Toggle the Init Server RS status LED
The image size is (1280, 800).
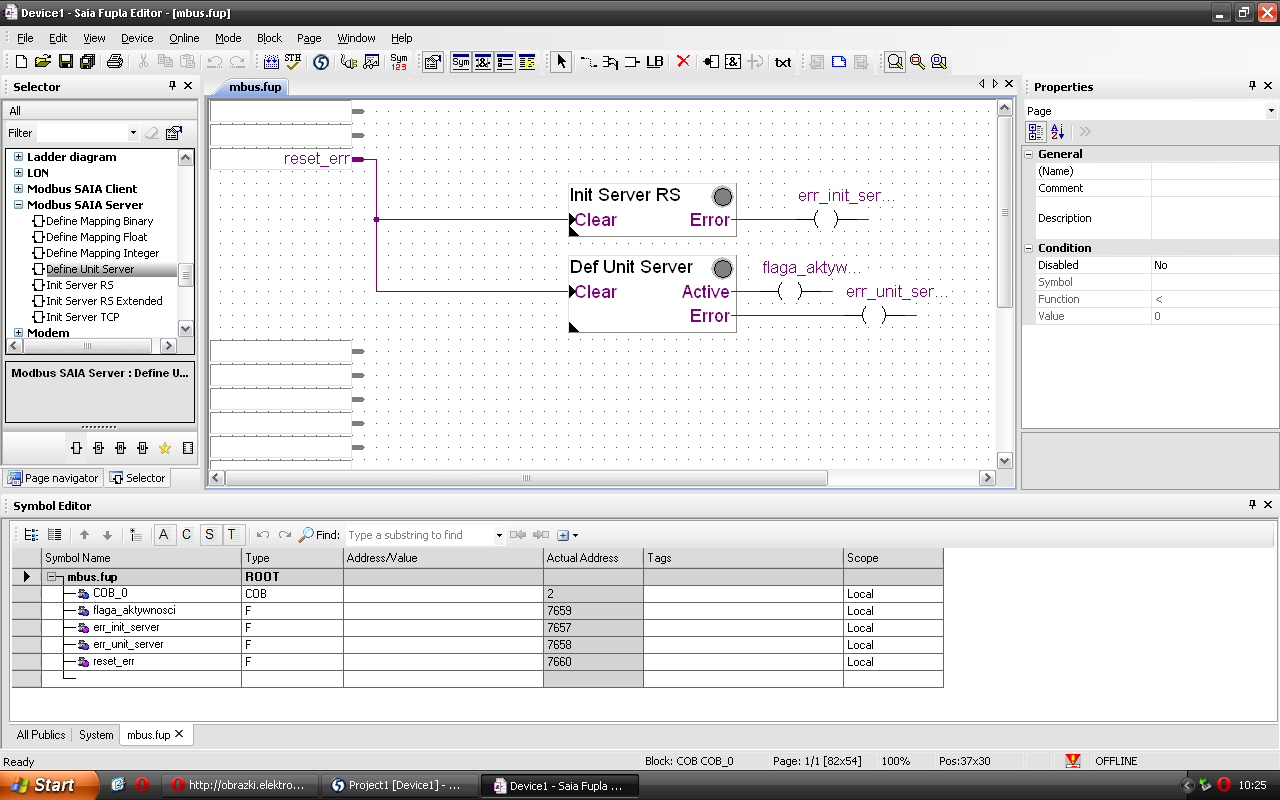click(722, 196)
